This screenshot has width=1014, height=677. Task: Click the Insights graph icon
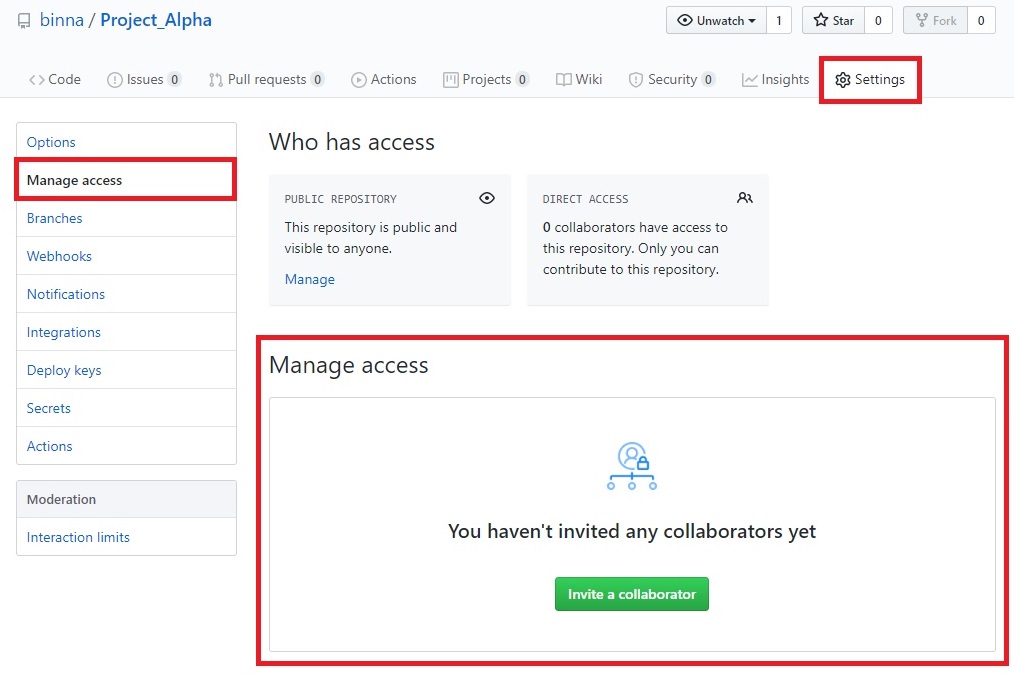[750, 80]
